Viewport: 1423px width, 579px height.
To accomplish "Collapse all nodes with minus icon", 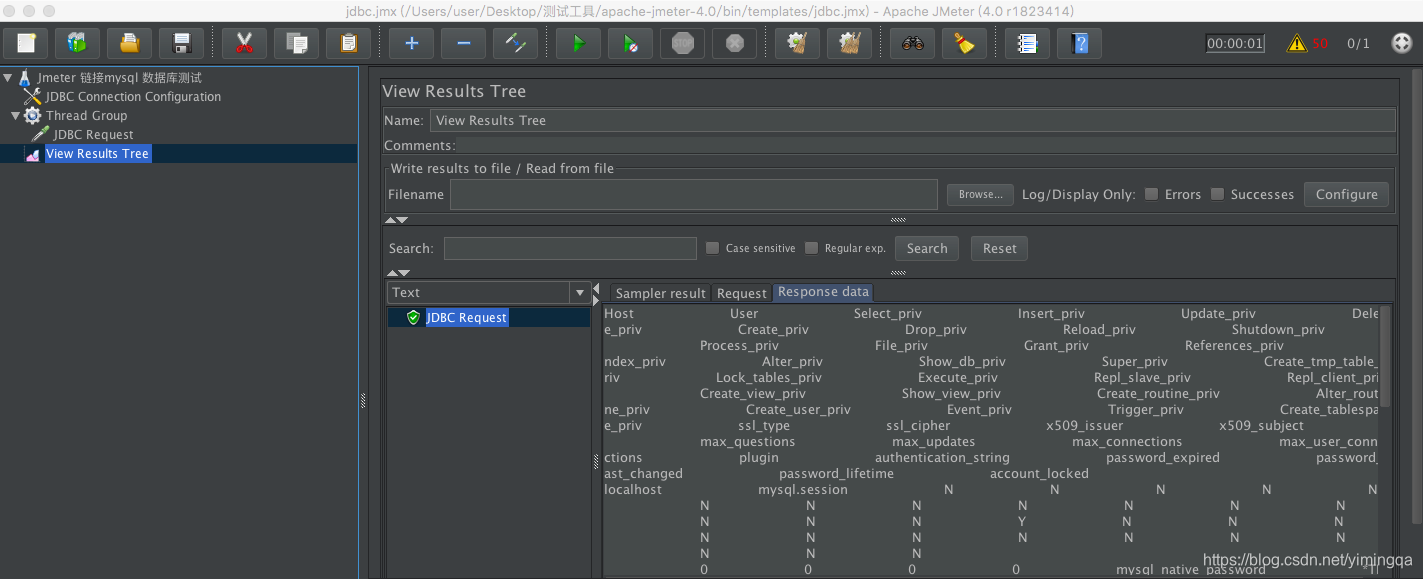I will click(x=463, y=43).
